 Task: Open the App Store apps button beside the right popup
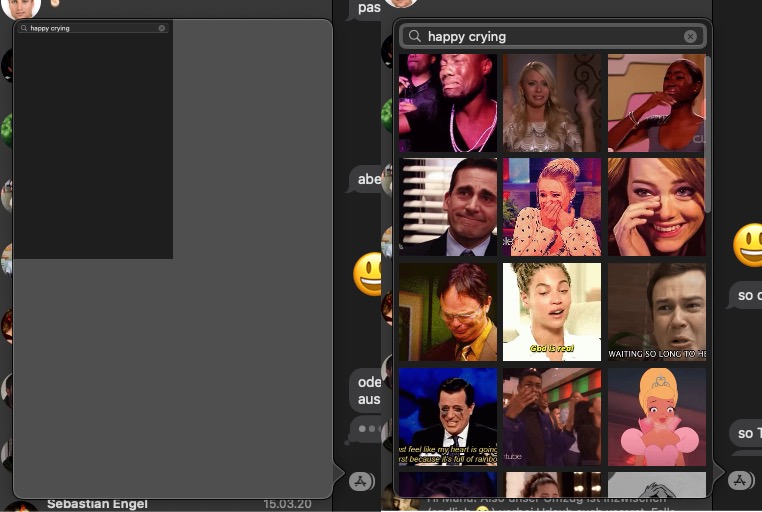click(x=741, y=480)
